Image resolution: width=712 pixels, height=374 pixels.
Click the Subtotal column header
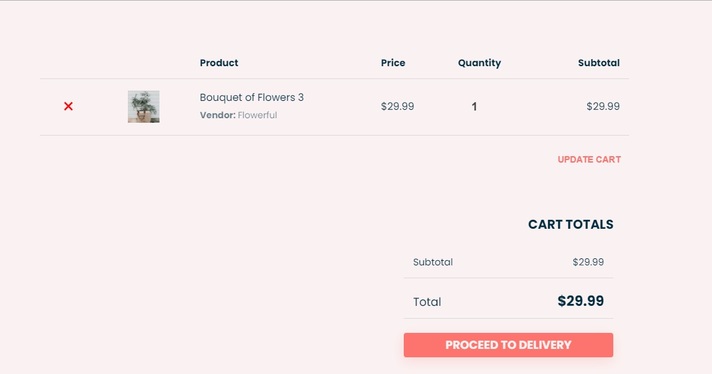(598, 63)
